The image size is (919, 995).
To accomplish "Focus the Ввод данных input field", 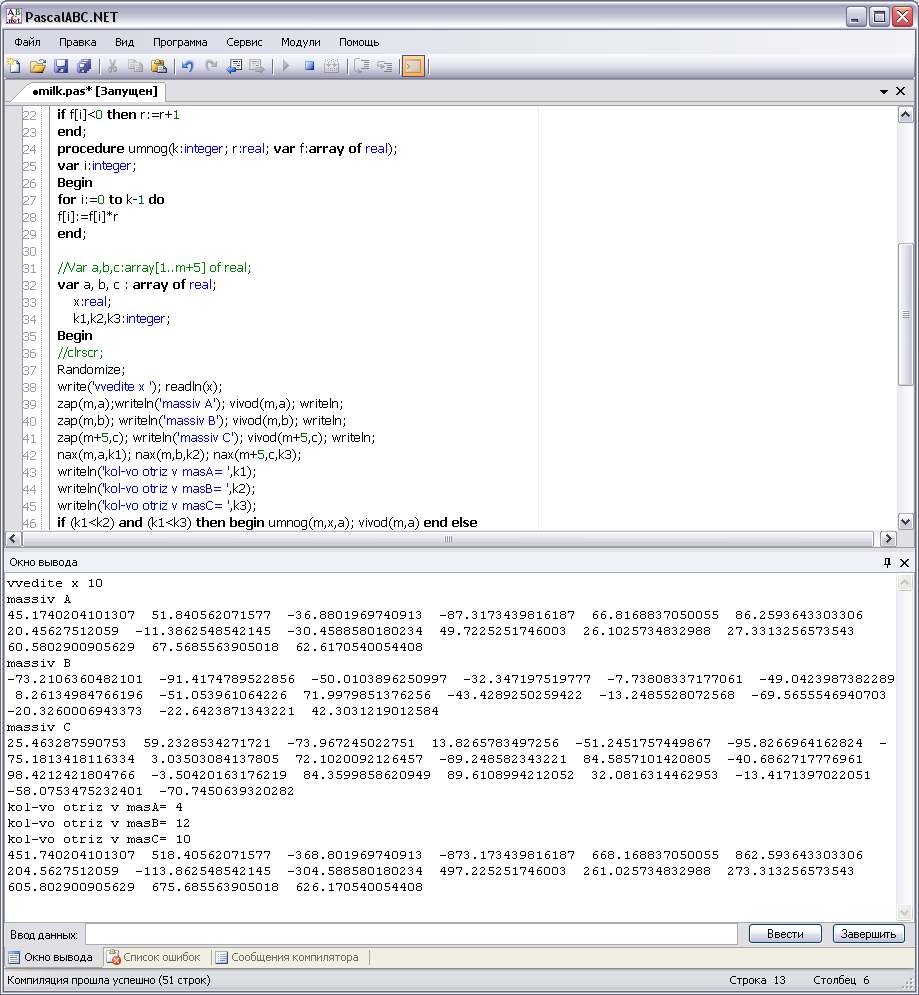I will pos(413,934).
